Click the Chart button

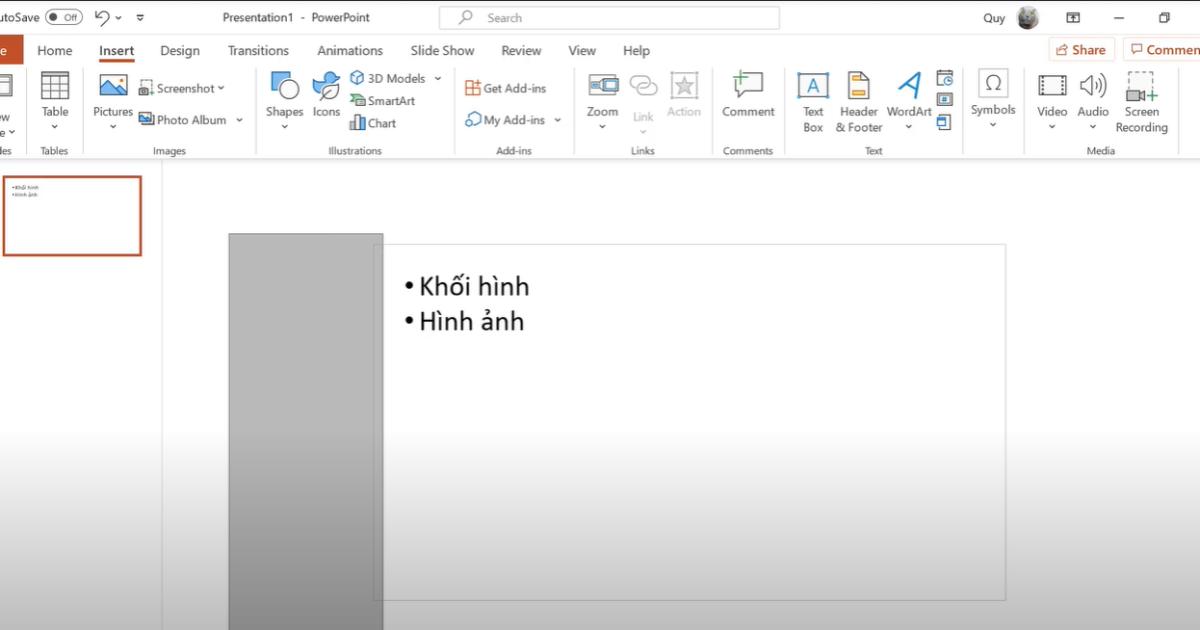(373, 123)
